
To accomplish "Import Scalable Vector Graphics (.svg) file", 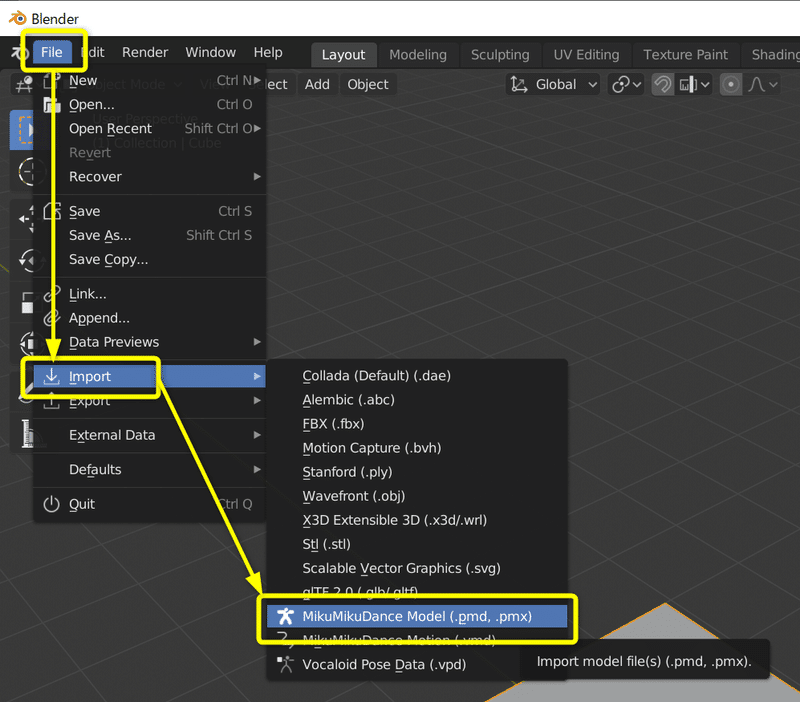I will (417, 568).
